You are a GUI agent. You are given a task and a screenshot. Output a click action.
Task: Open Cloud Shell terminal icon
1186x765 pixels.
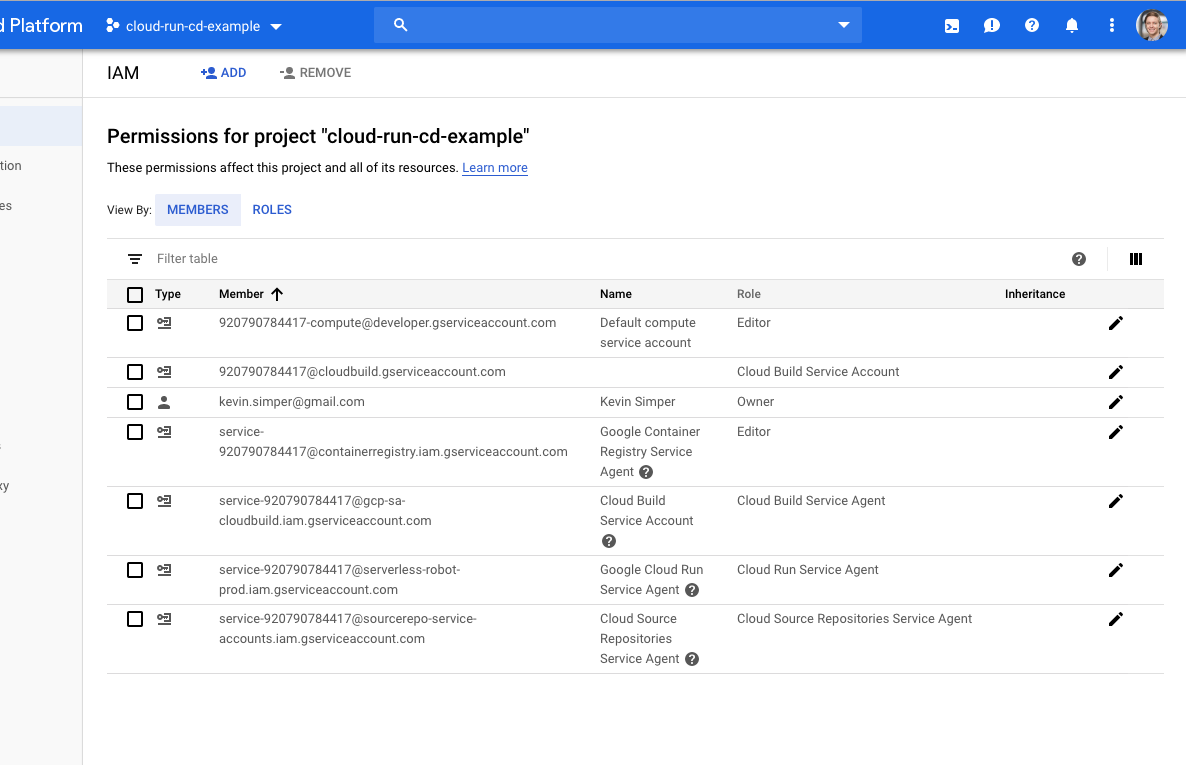tap(952, 26)
